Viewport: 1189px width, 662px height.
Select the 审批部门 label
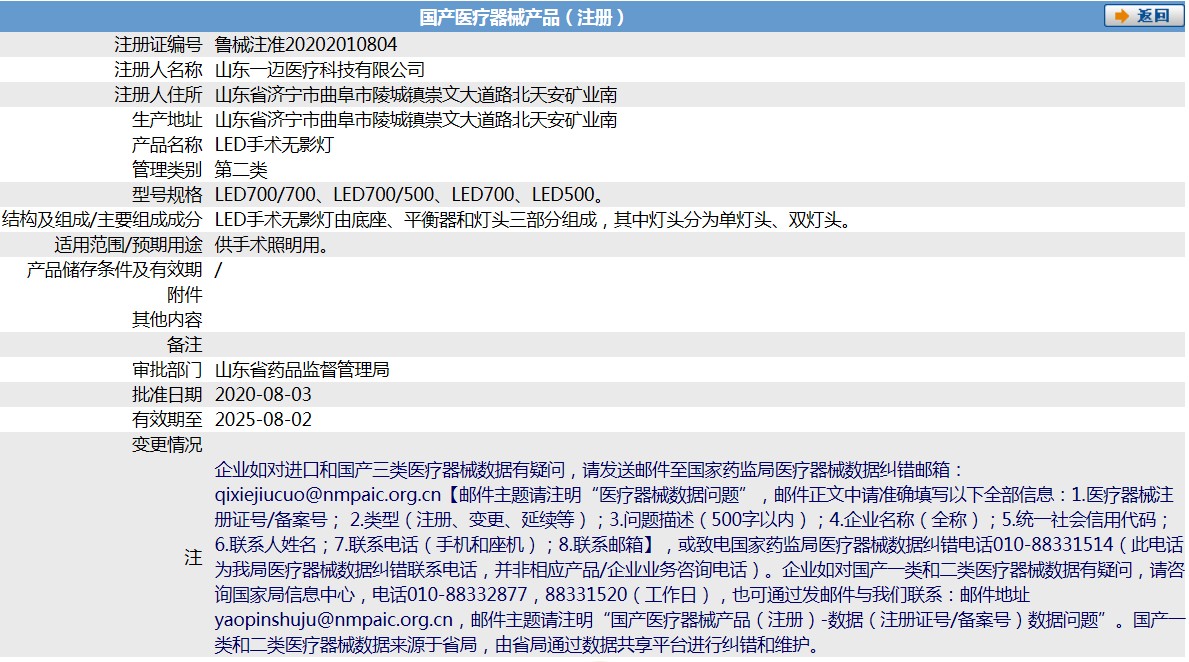coord(167,370)
